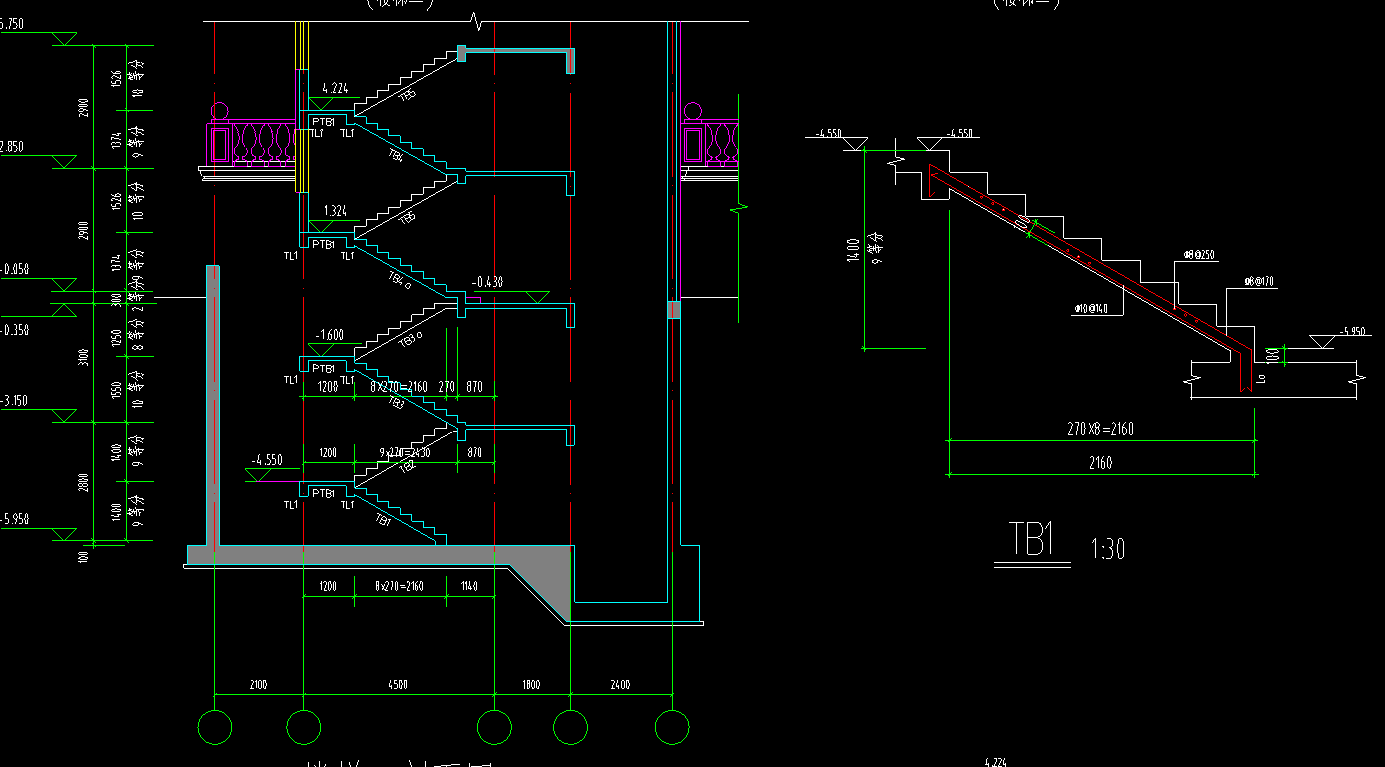Select the TB4 a stair flight label
1385x767 pixels.
401,279
